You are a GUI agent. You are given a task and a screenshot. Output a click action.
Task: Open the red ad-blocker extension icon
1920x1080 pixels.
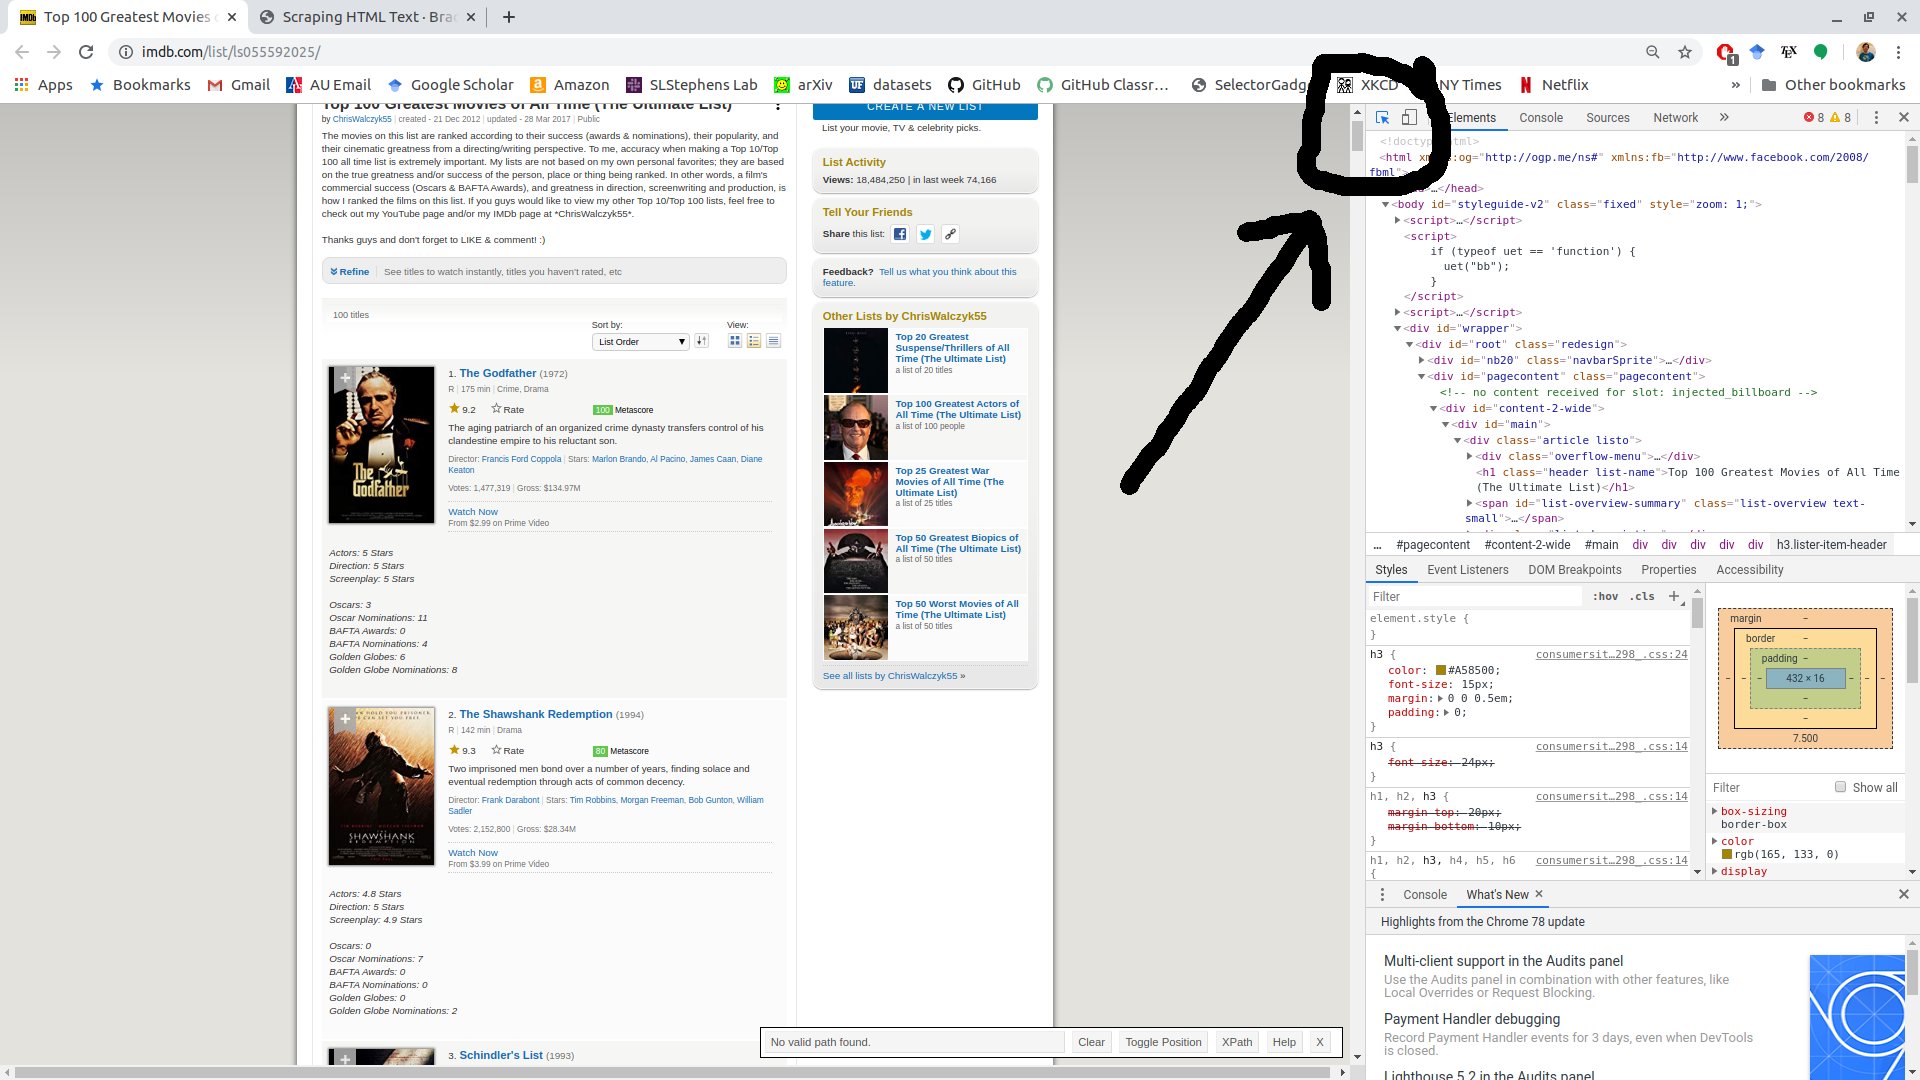(1726, 53)
